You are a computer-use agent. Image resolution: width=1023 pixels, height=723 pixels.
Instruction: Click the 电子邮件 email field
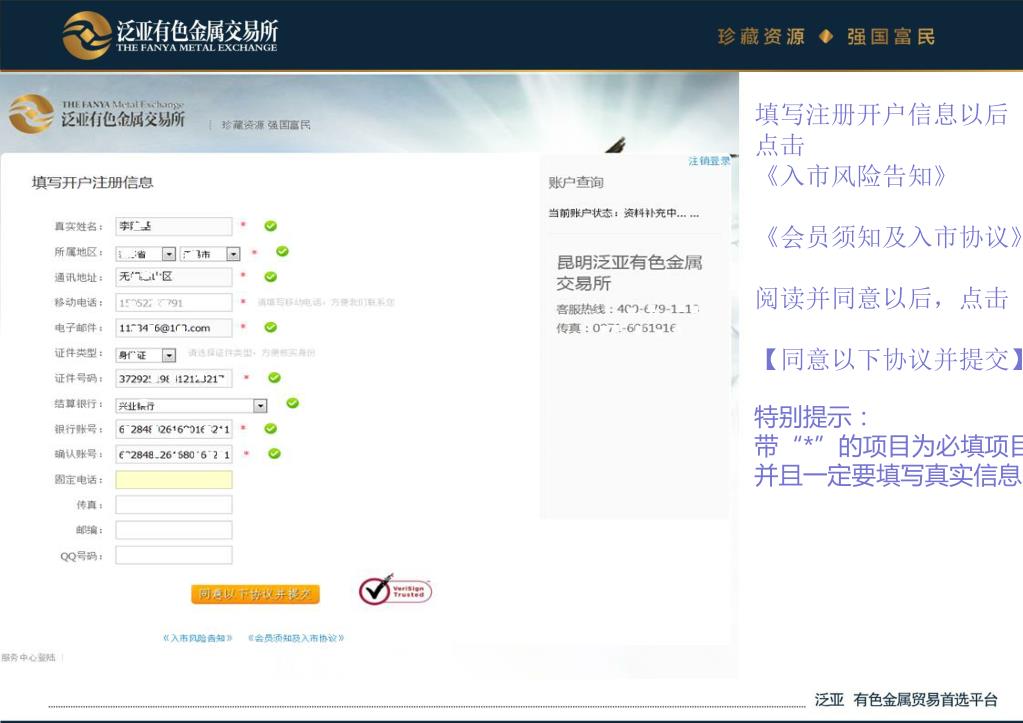pyautogui.click(x=174, y=328)
